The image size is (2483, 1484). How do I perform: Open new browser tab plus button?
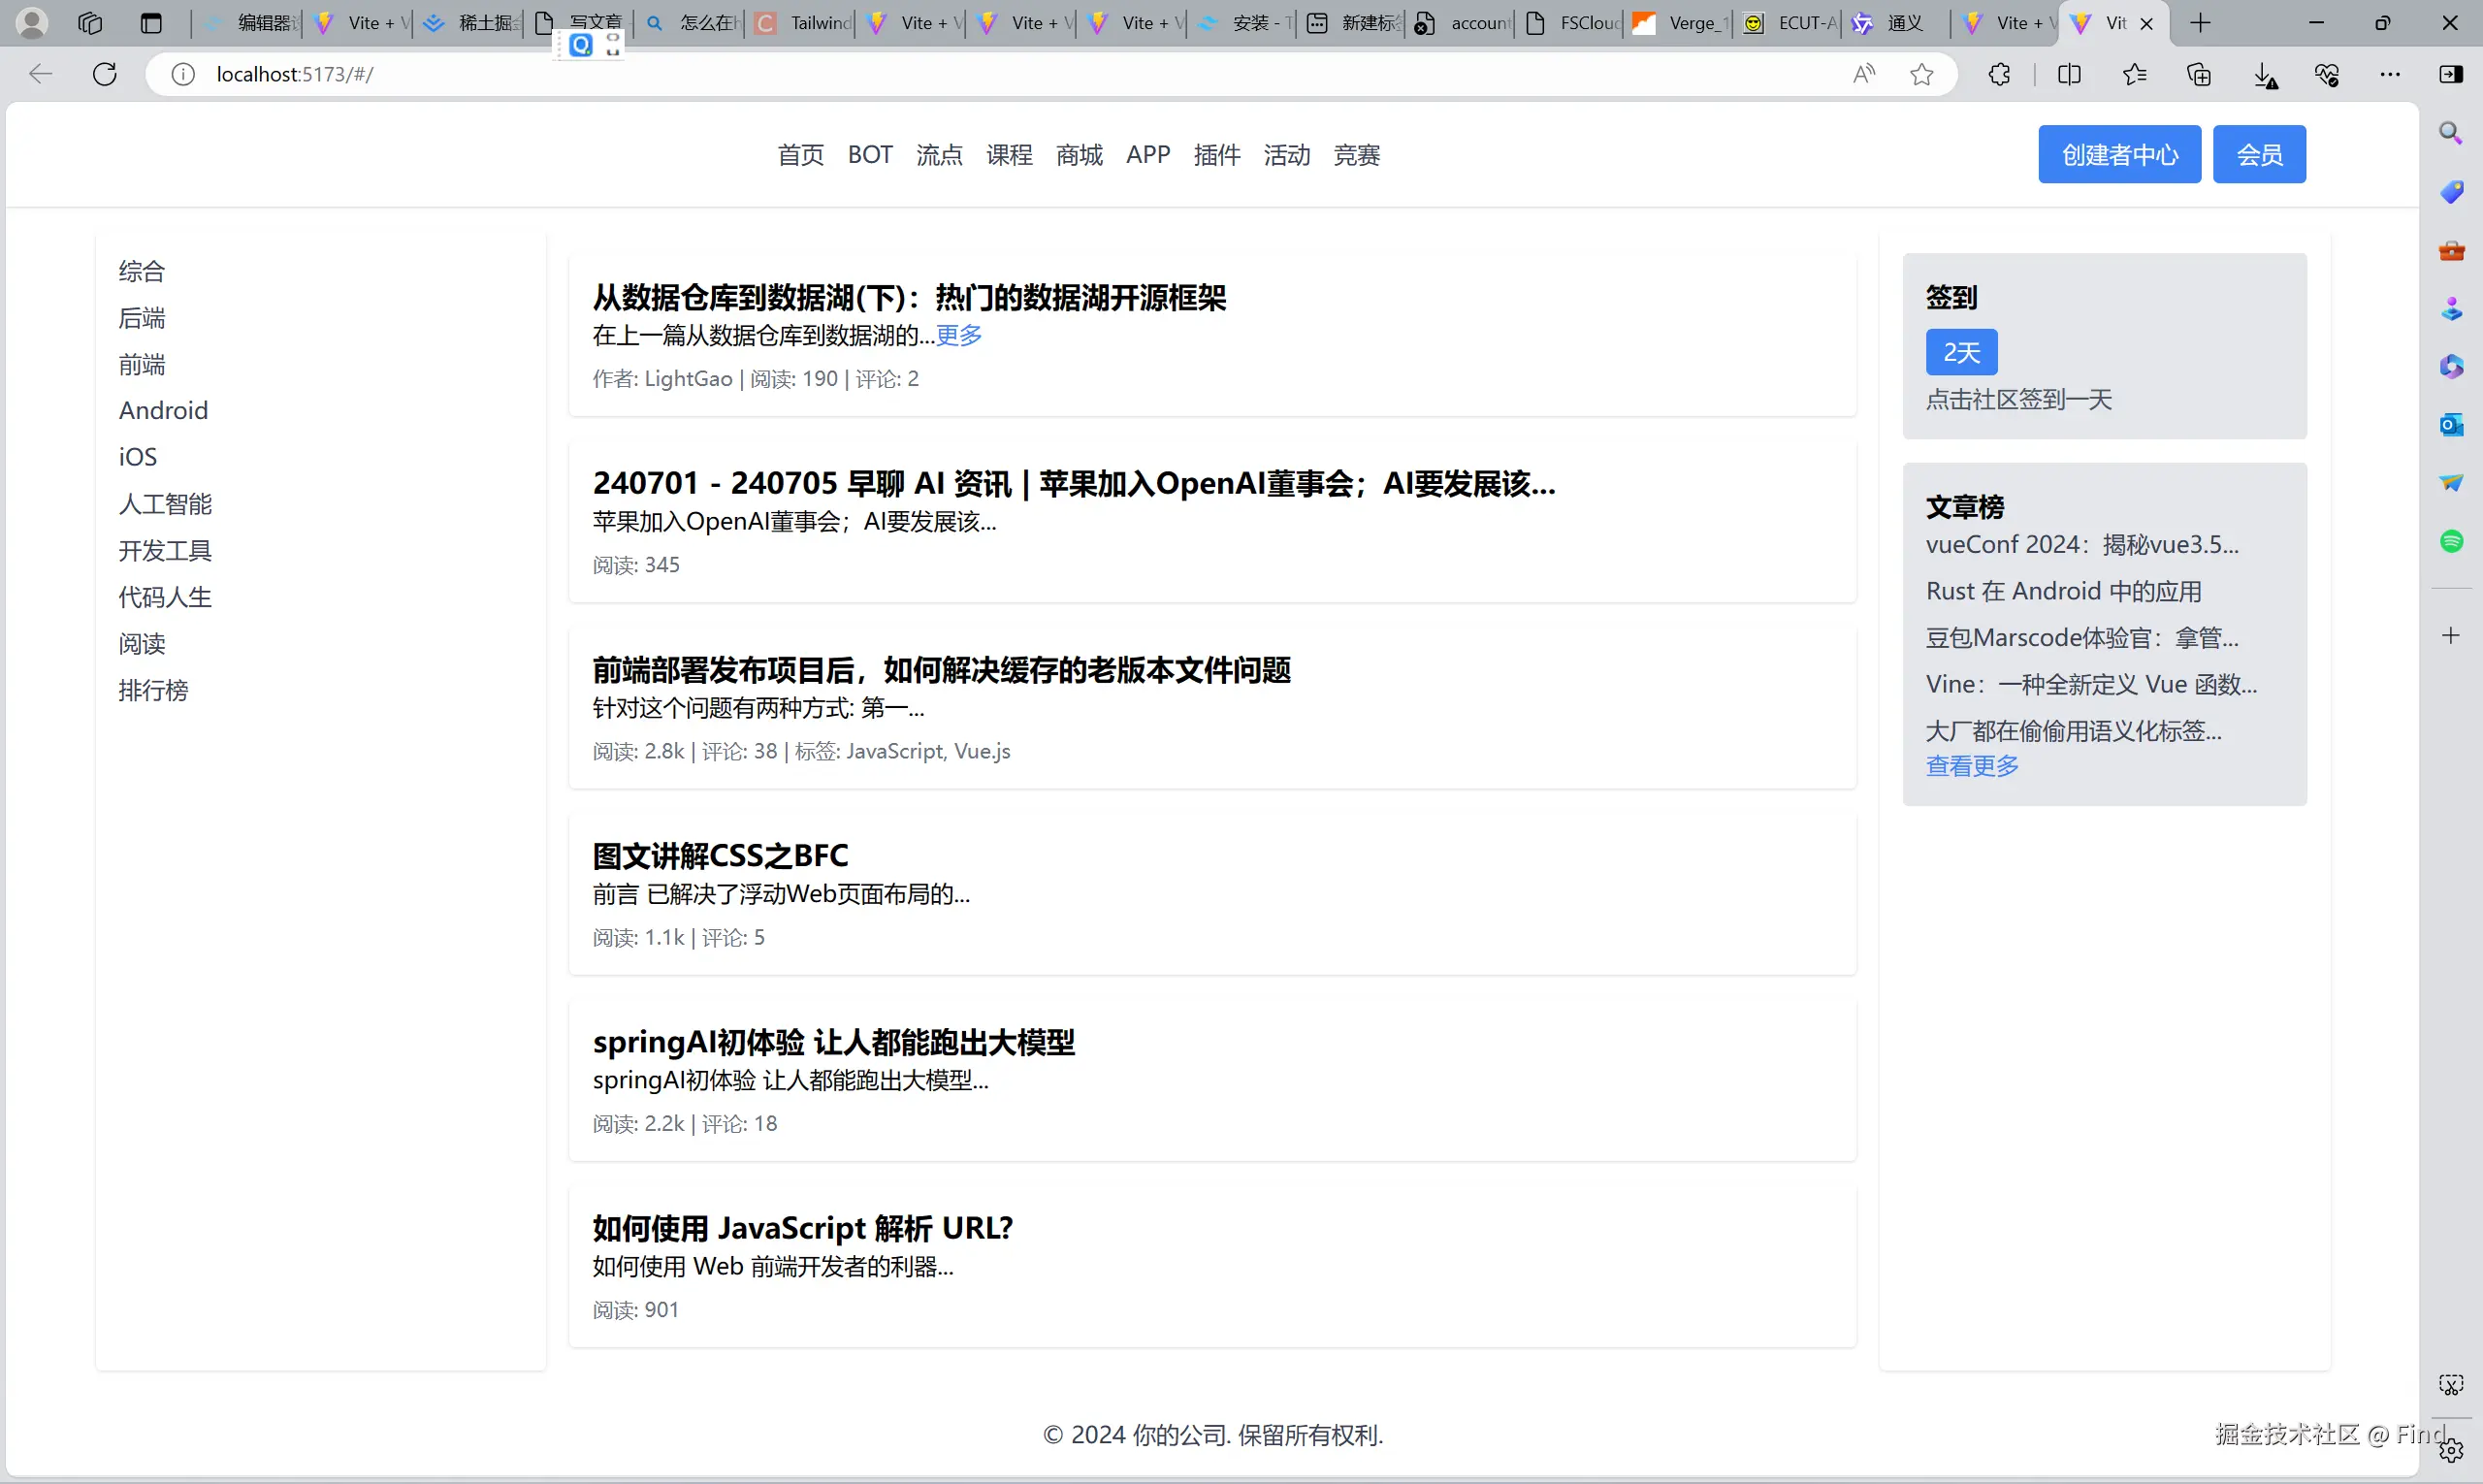point(2200,23)
